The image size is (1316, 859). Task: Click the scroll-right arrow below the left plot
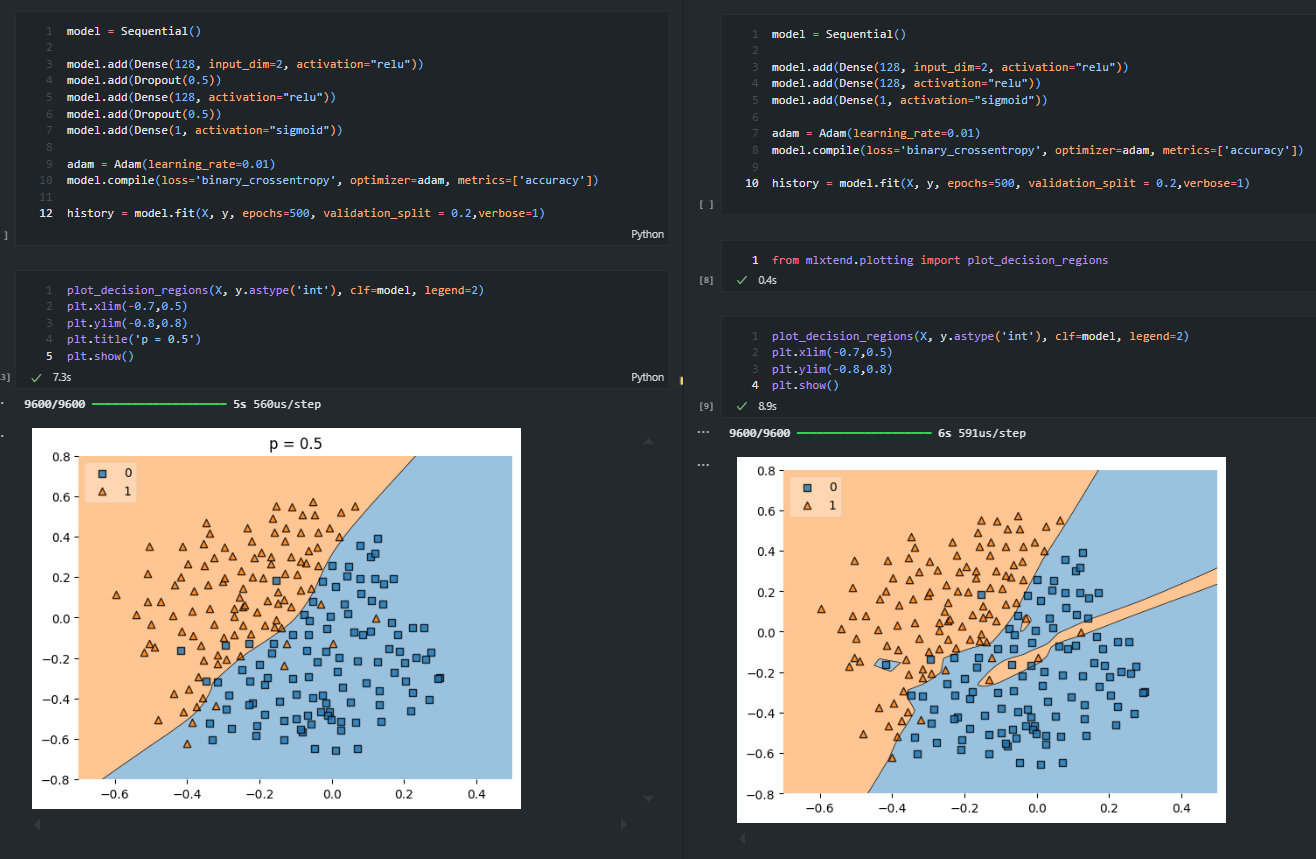[x=622, y=825]
